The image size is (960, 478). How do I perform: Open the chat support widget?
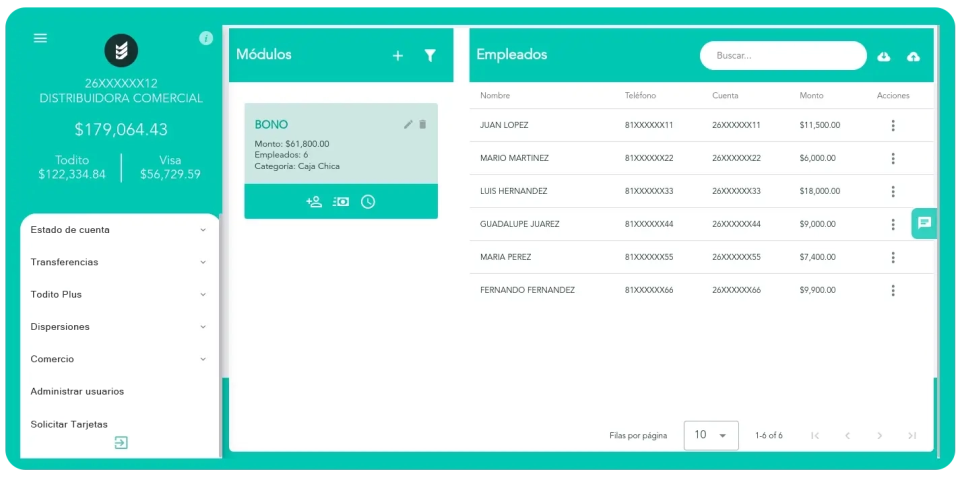pos(924,223)
